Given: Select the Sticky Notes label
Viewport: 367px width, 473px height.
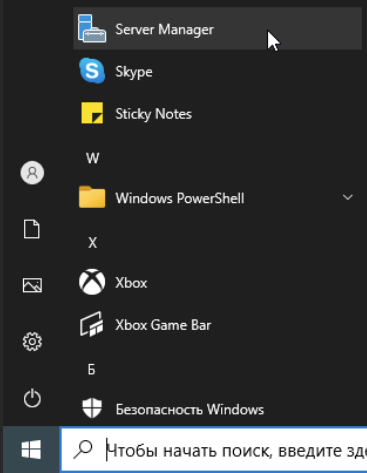Looking at the screenshot, I should (x=153, y=114).
